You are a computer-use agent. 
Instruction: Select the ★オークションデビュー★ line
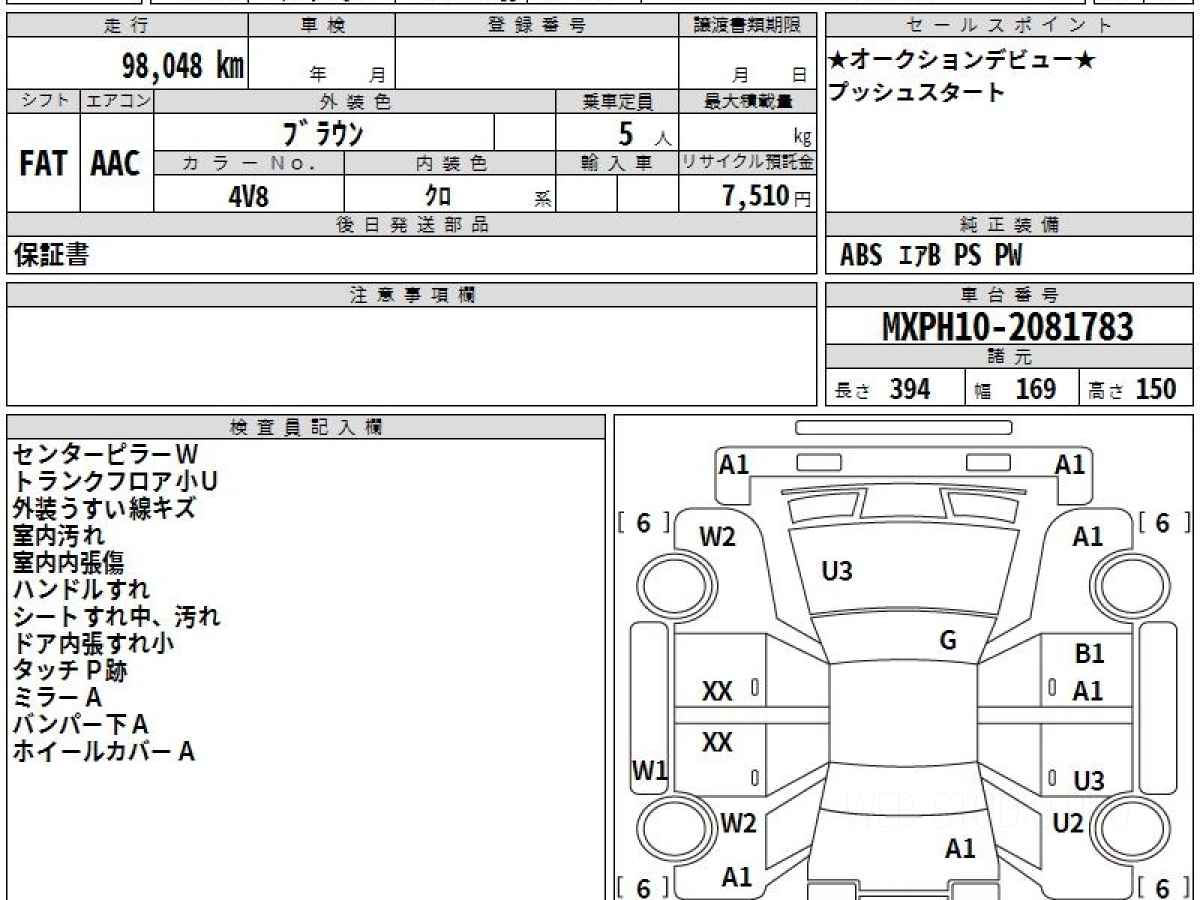point(963,60)
